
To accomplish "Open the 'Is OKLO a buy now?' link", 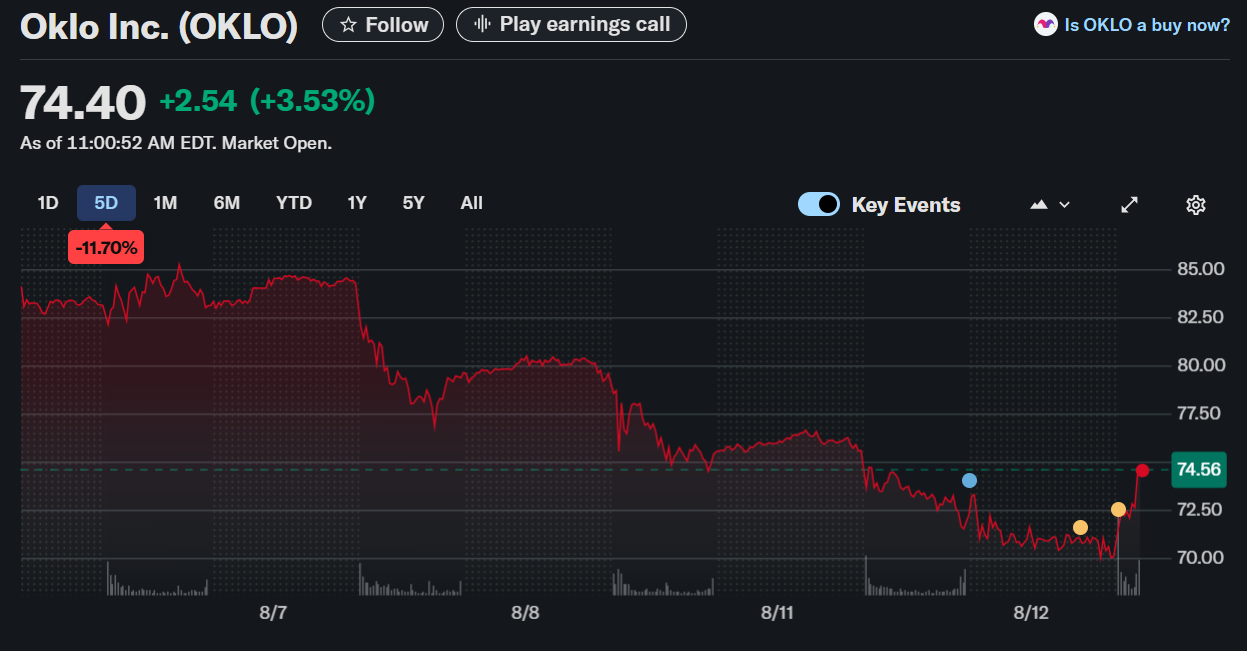I will pyautogui.click(x=1132, y=25).
